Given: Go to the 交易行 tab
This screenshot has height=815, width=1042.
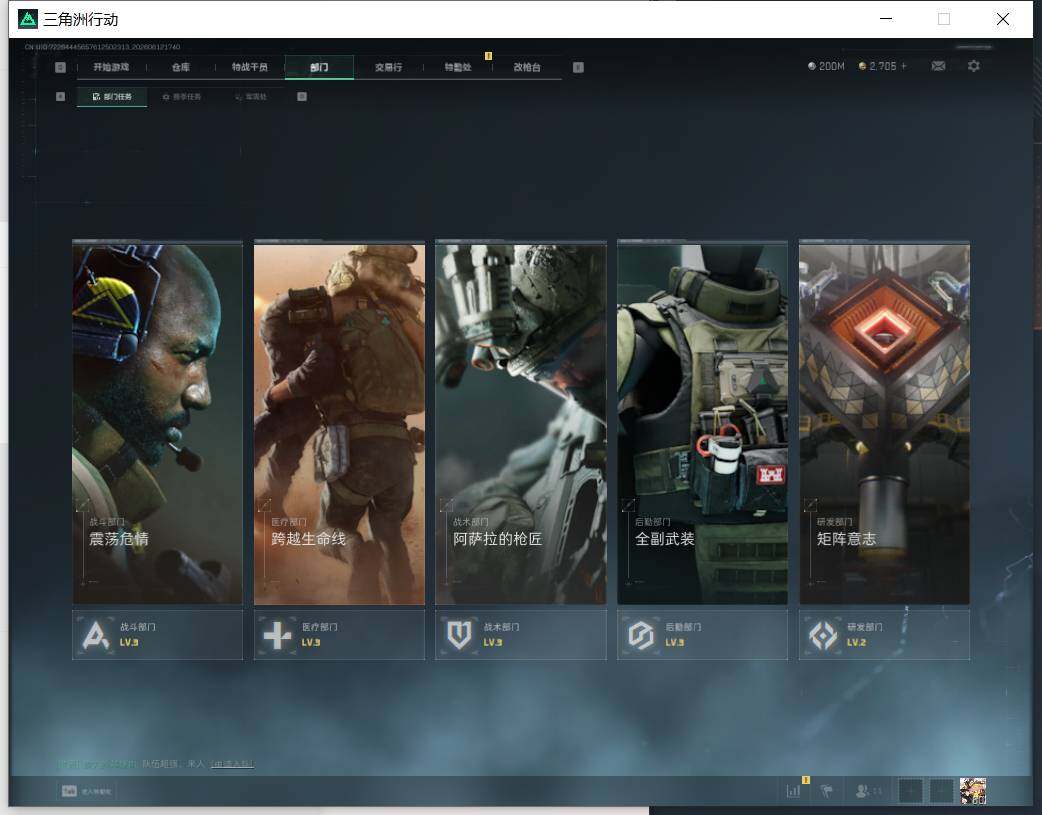Looking at the screenshot, I should pyautogui.click(x=388, y=67).
